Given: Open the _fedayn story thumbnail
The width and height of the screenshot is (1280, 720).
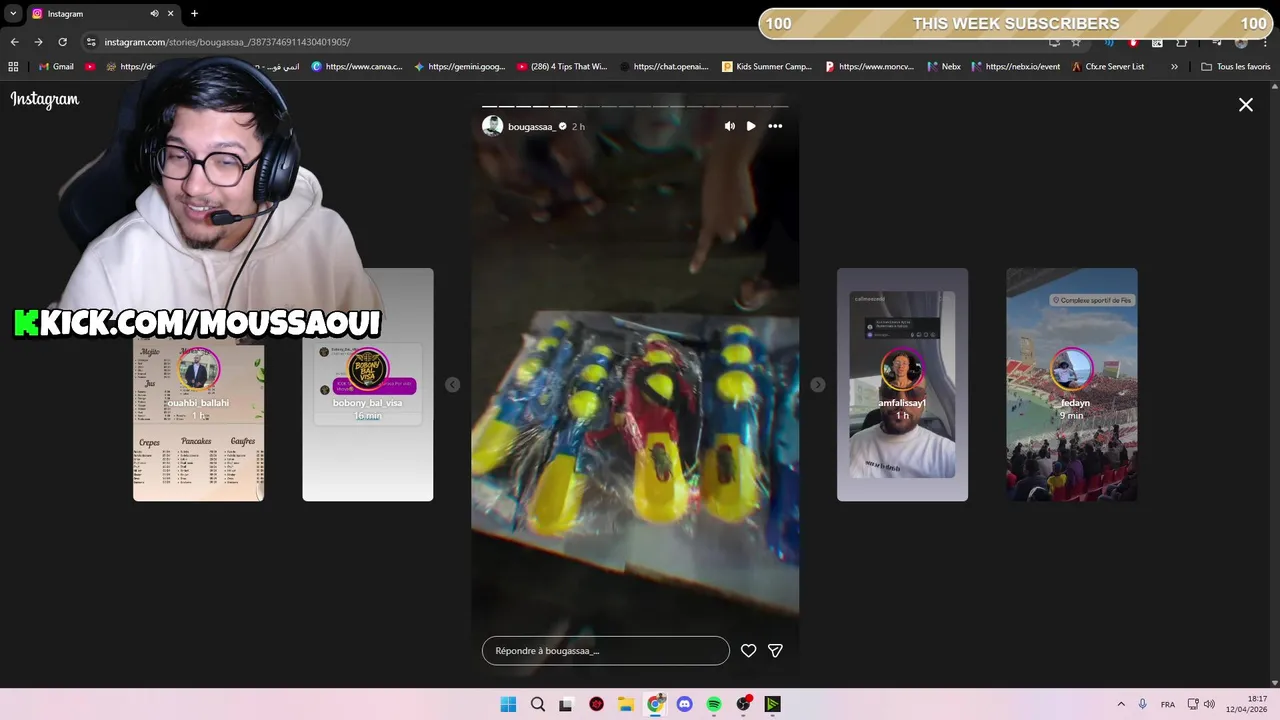Looking at the screenshot, I should pos(1072,384).
